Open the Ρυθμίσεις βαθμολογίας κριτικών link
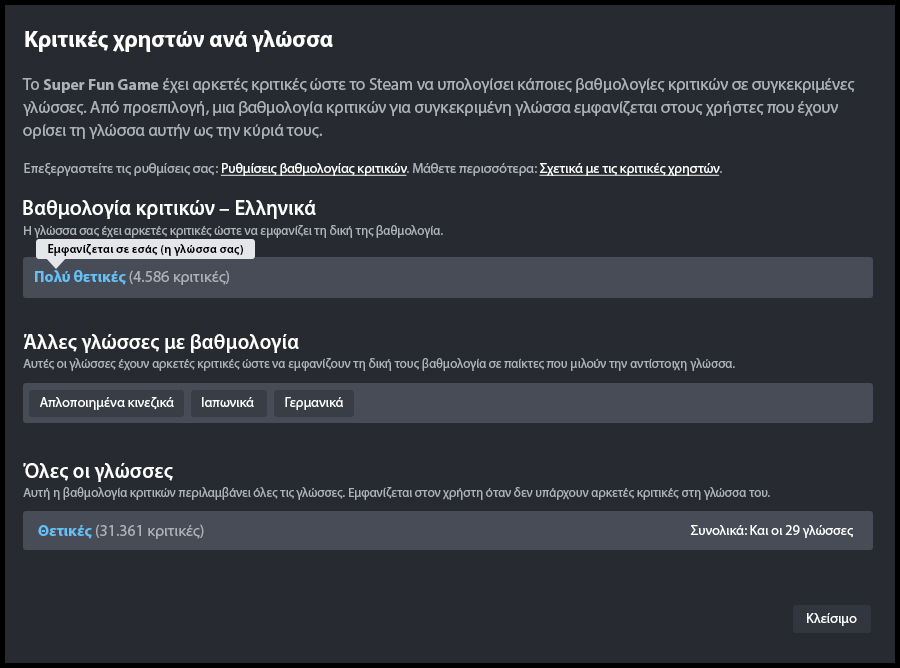900x668 pixels. (x=313, y=169)
